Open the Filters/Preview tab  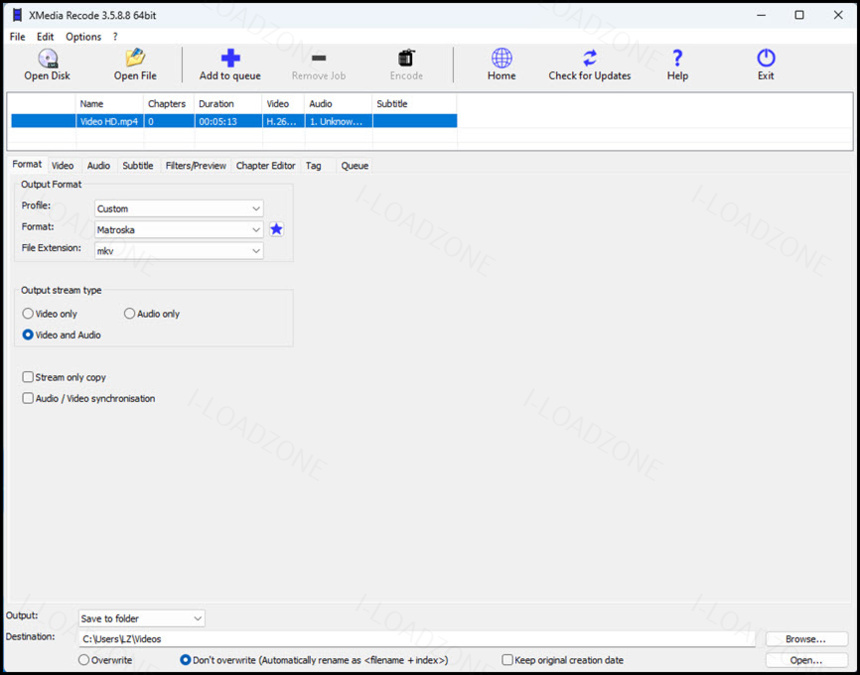(196, 166)
